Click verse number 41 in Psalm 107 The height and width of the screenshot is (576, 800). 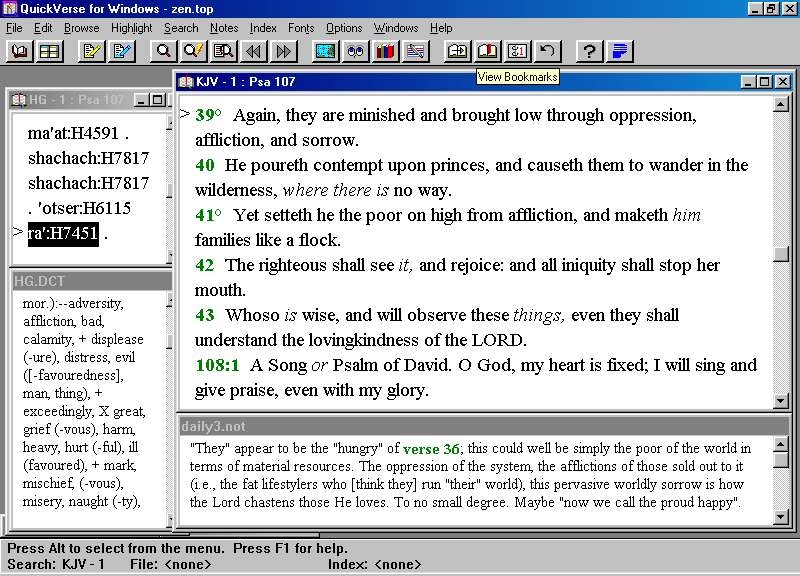point(205,215)
